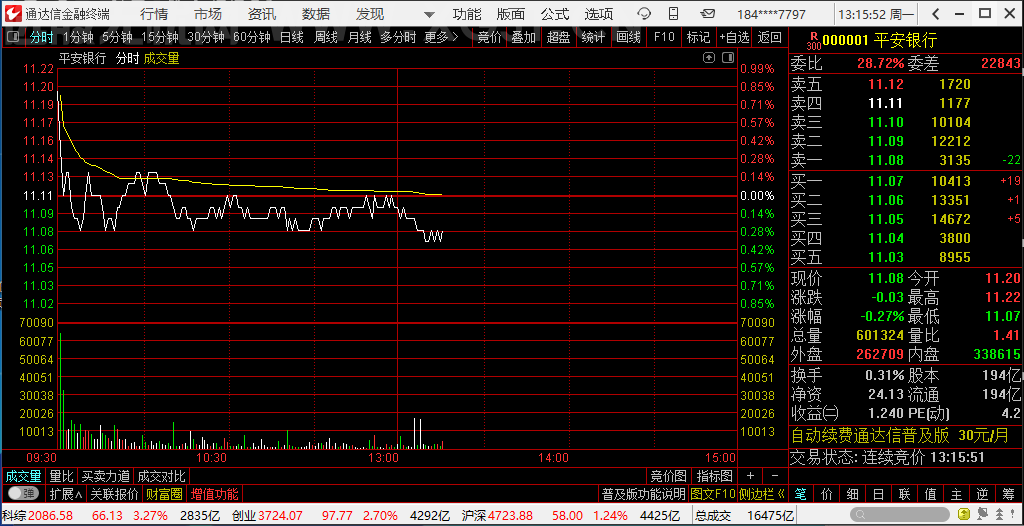Open 多分时 multi-day view
The height and width of the screenshot is (526, 1024).
click(398, 37)
